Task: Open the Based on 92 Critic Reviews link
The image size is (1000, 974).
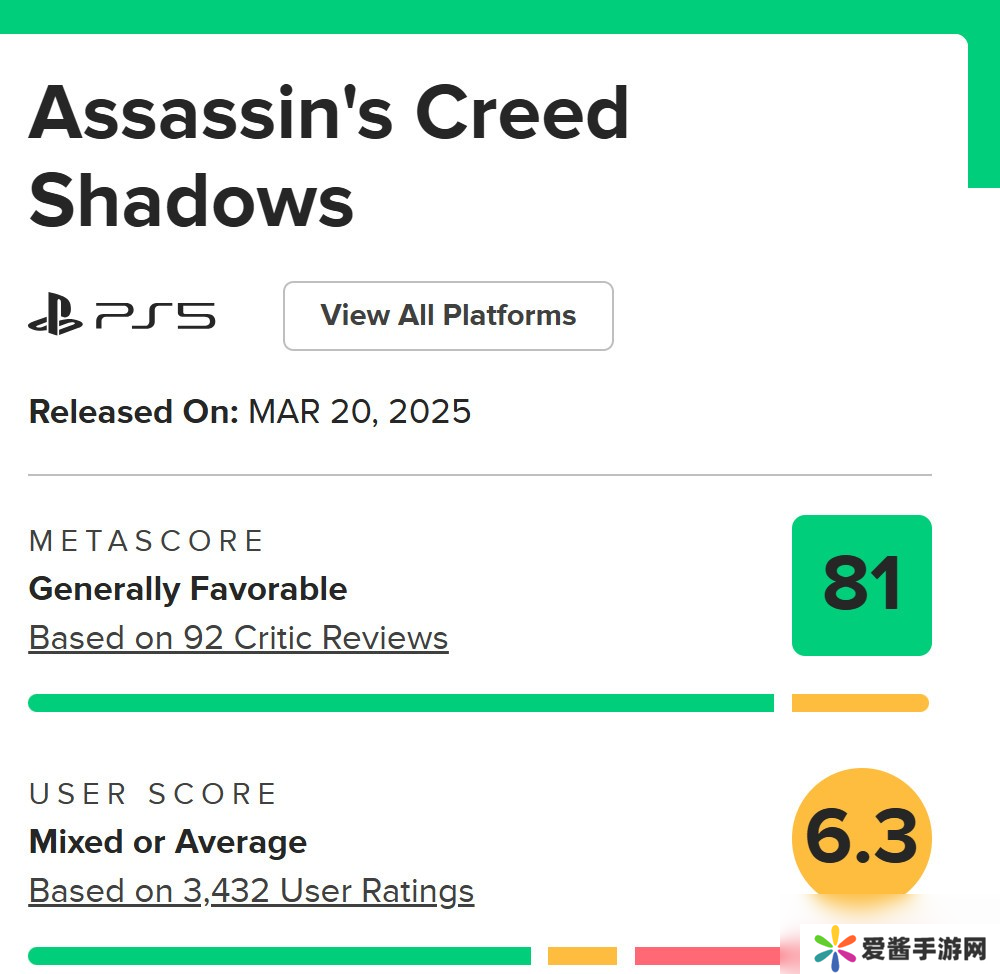Action: tap(238, 638)
